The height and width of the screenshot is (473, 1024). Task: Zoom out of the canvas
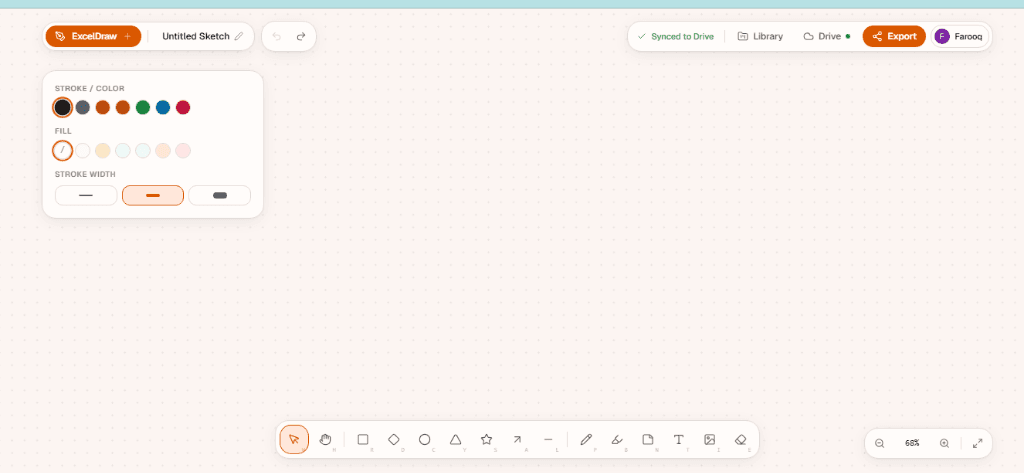pos(880,443)
